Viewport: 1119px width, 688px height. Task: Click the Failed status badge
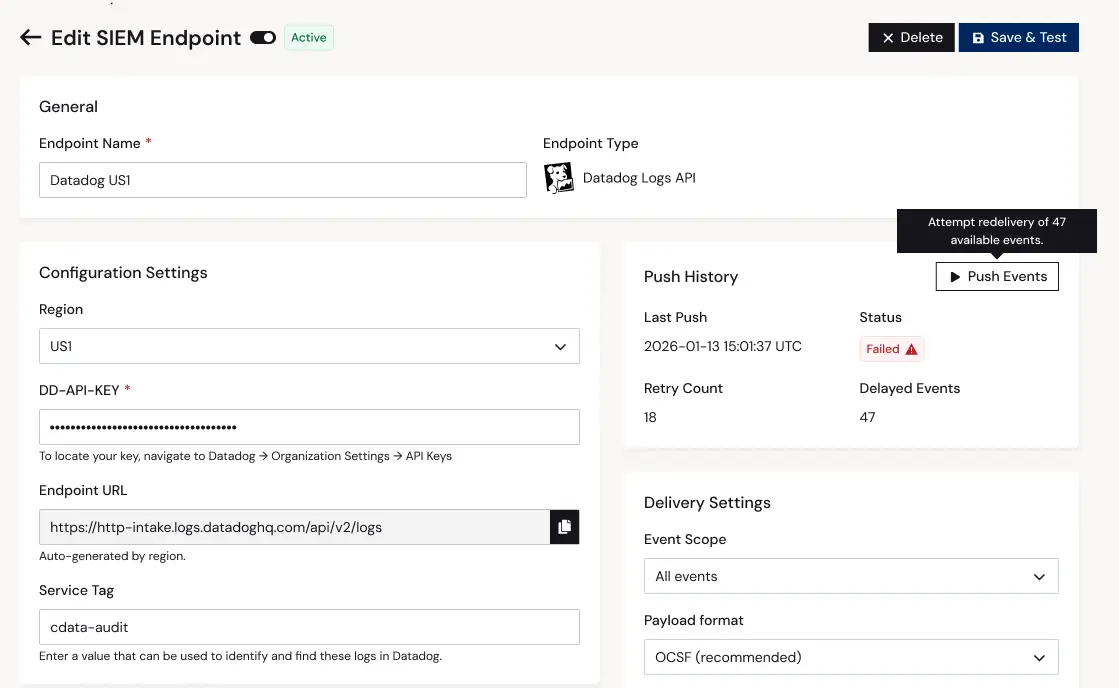891,349
